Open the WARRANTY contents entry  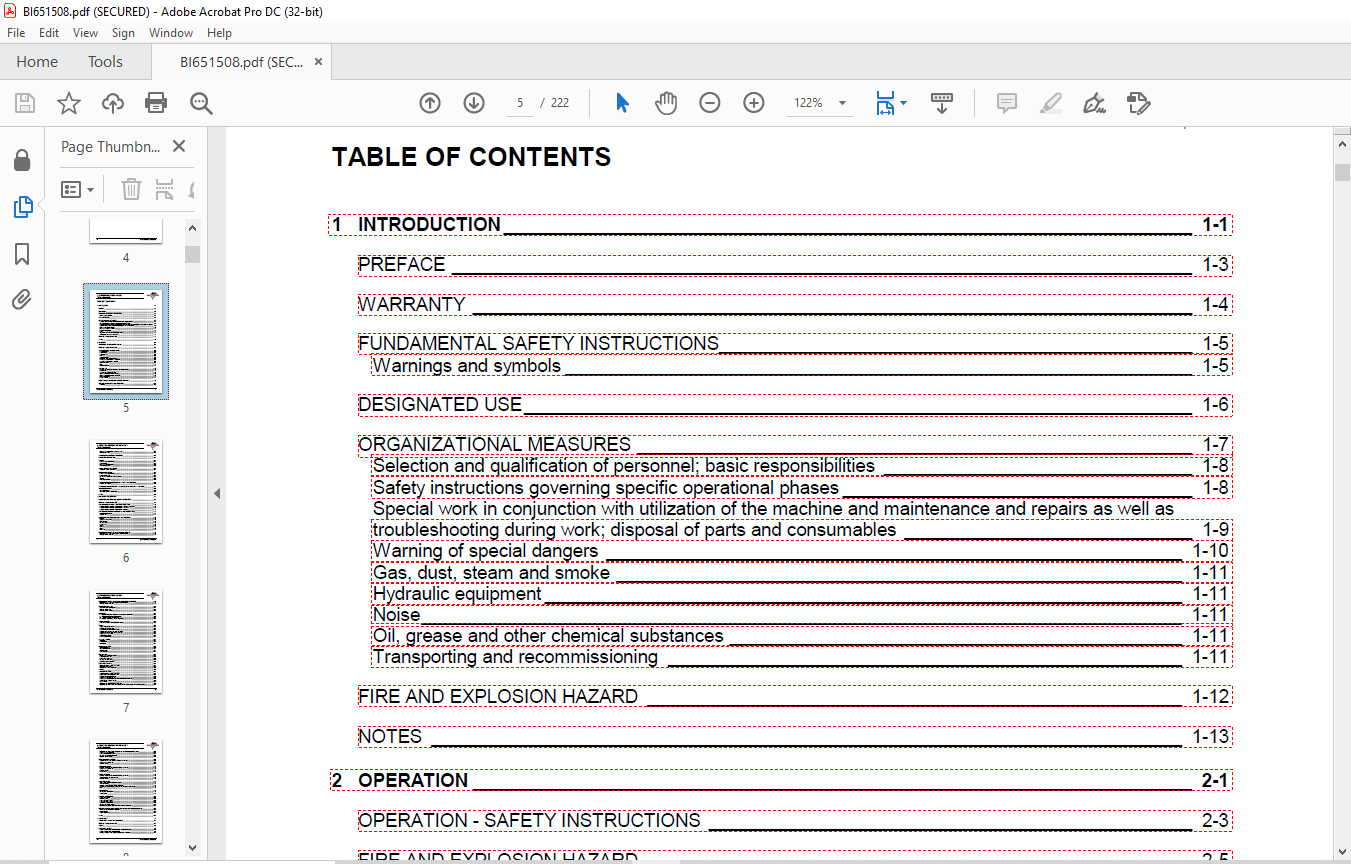[795, 304]
